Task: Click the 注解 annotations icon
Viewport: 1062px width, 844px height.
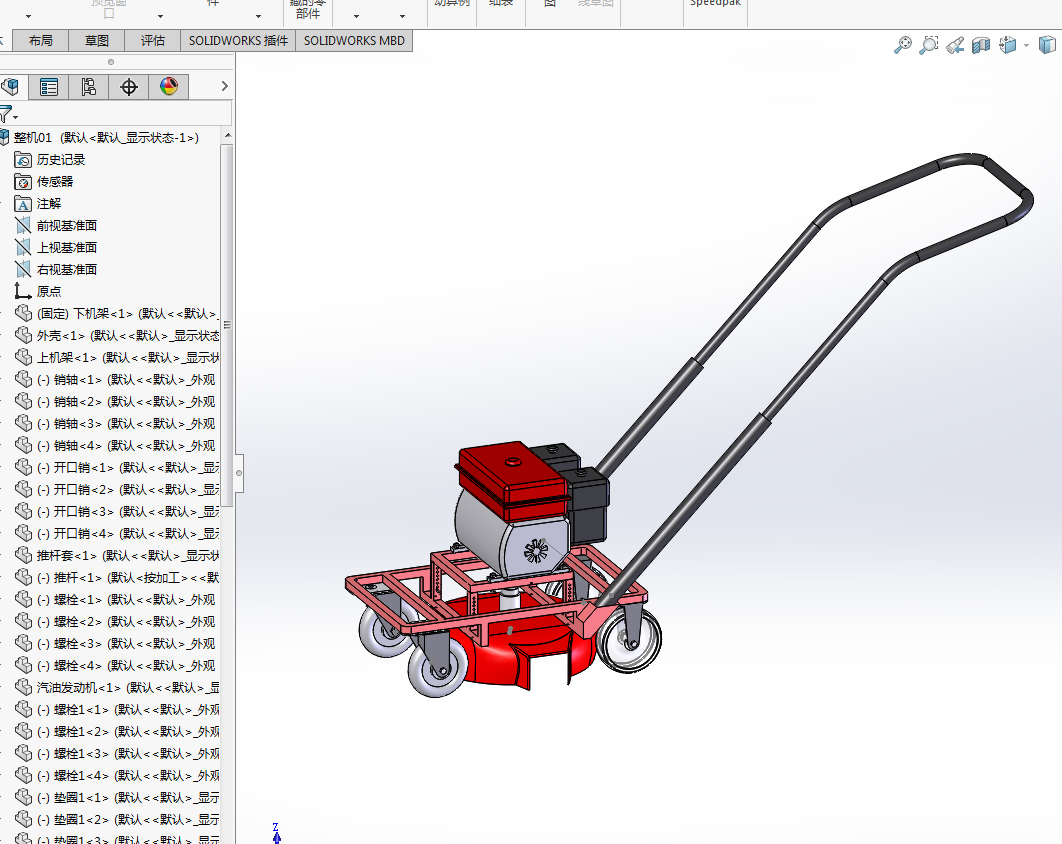Action: (23, 204)
